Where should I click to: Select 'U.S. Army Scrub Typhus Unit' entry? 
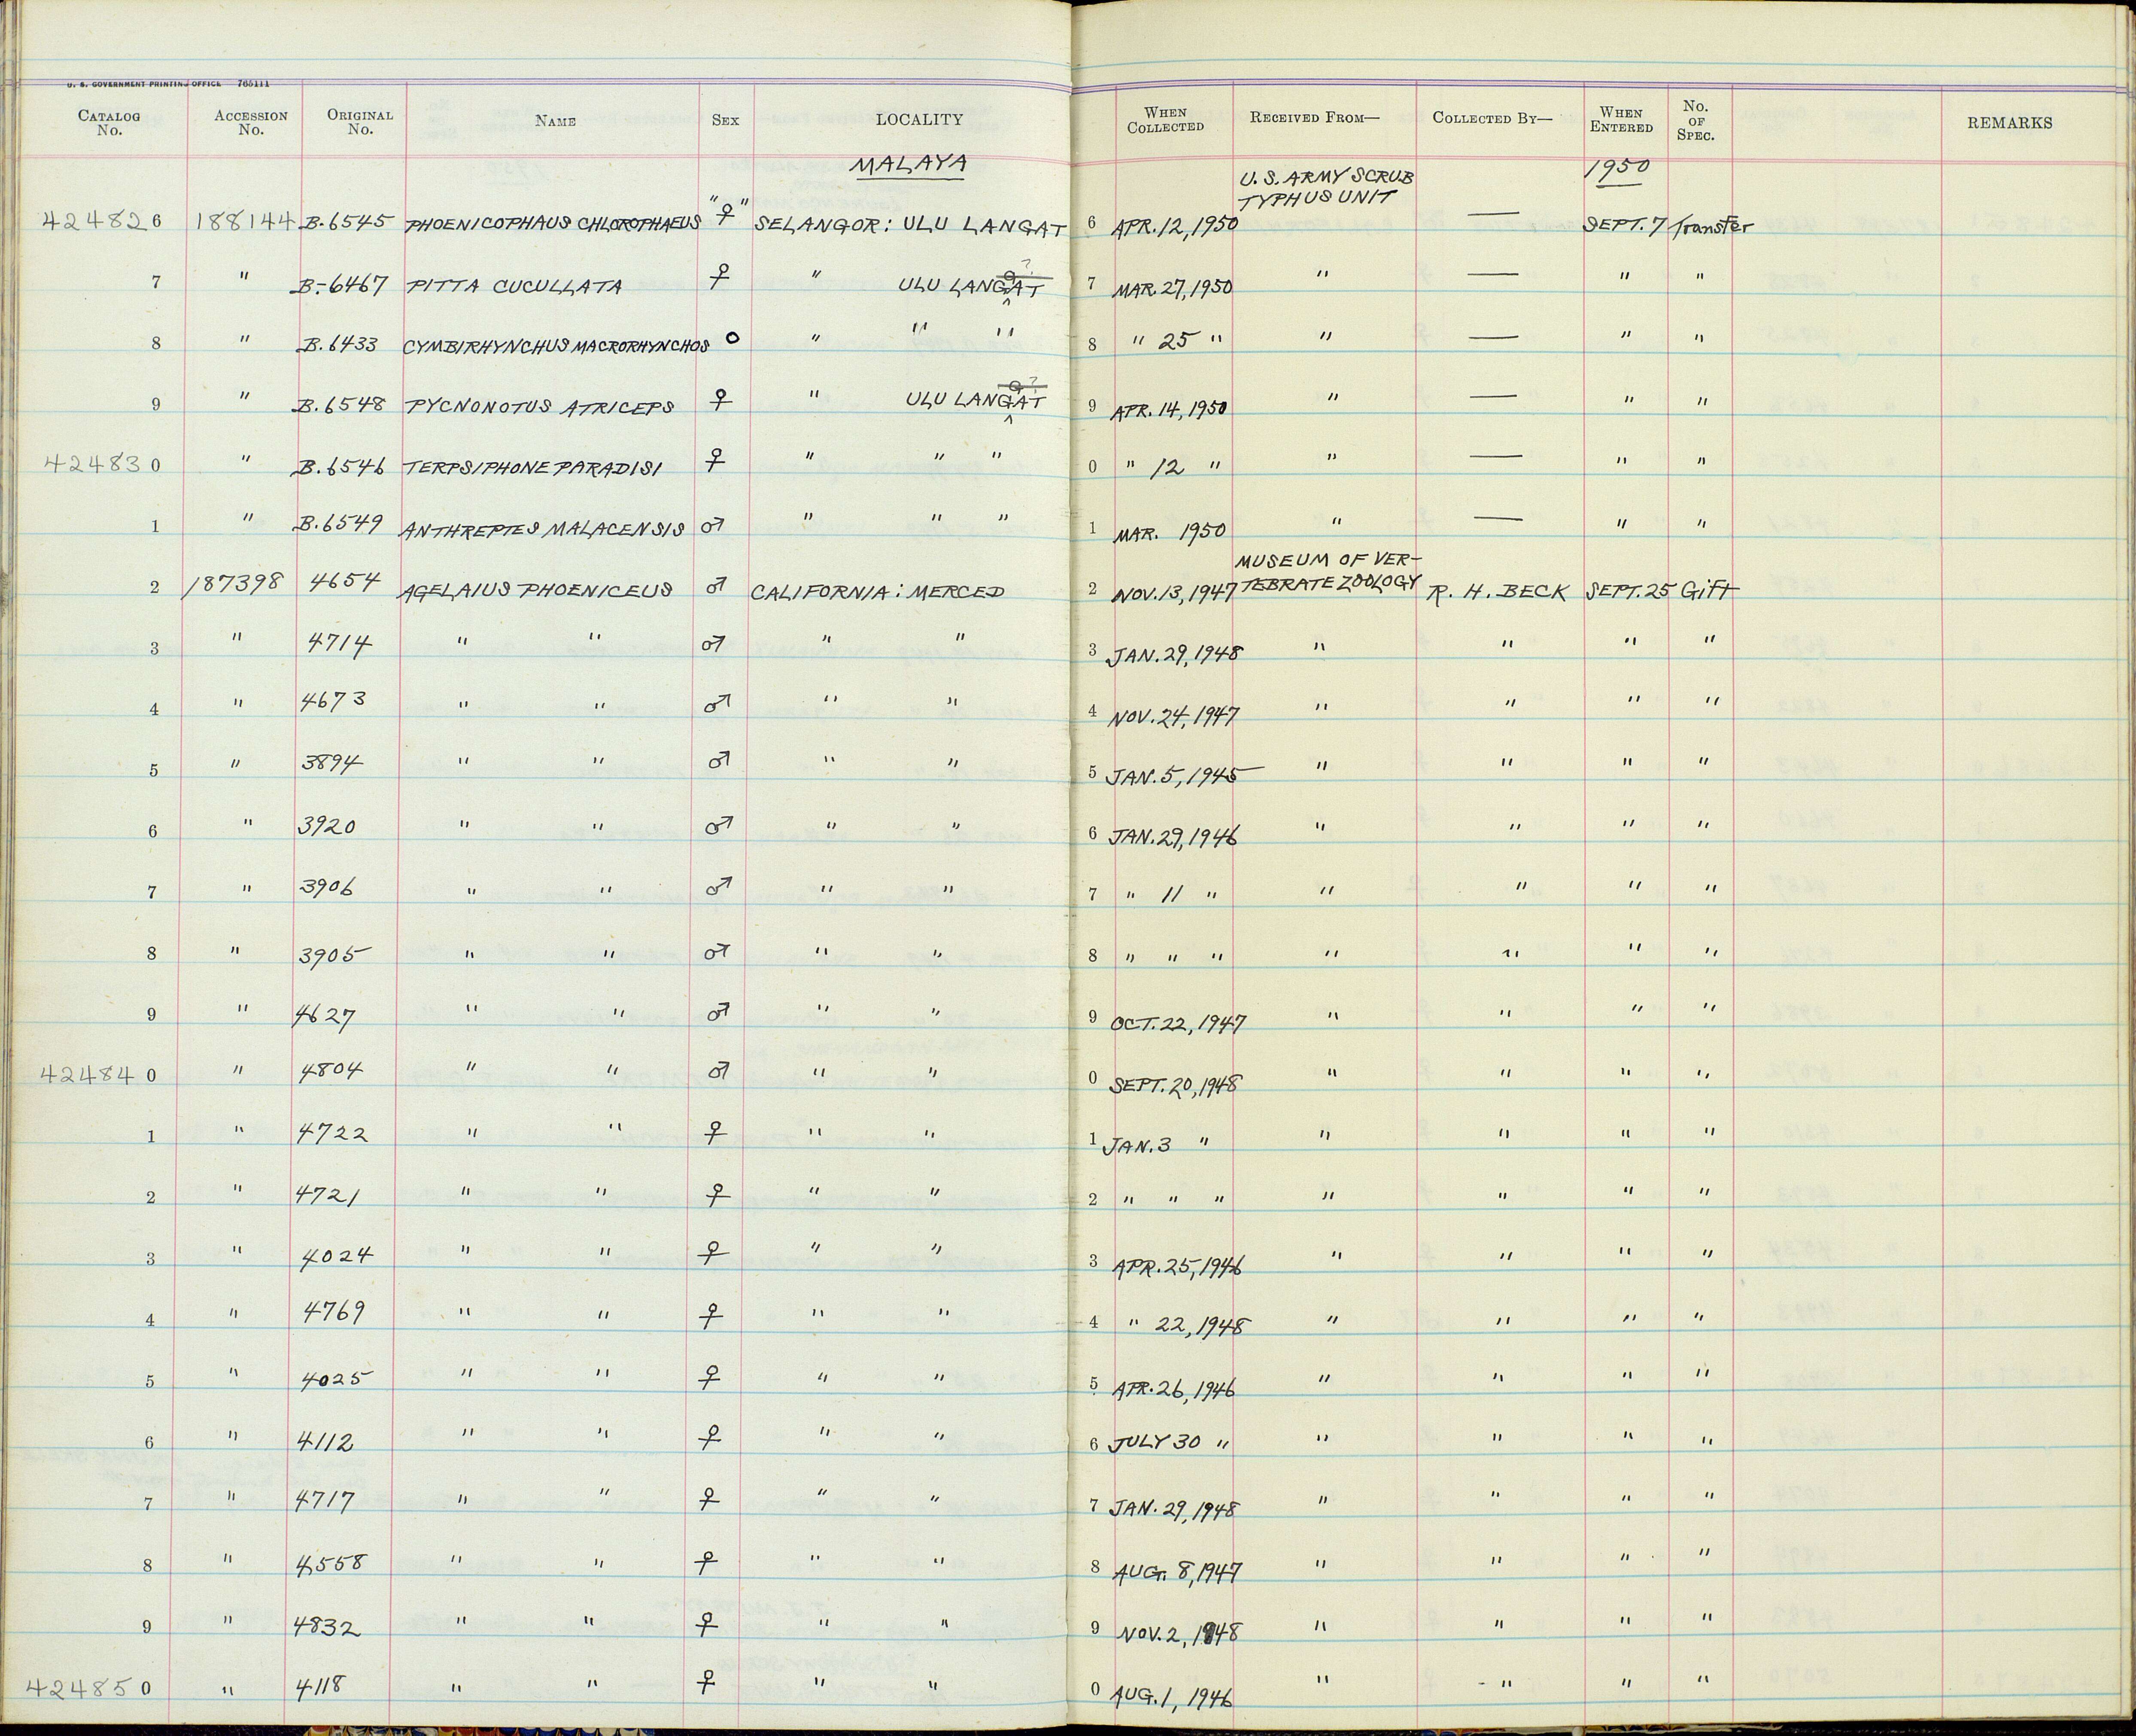(x=1326, y=190)
